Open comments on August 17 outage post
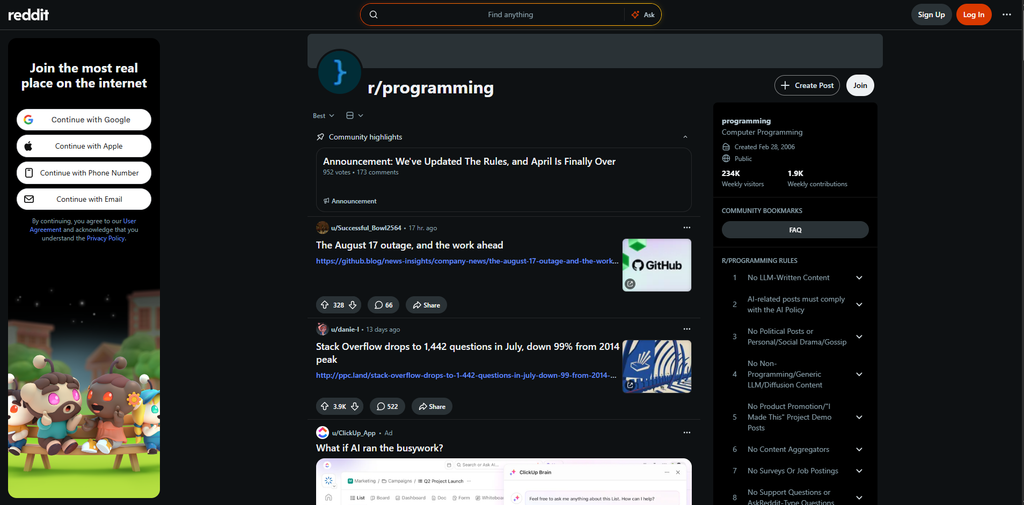 click(x=384, y=305)
